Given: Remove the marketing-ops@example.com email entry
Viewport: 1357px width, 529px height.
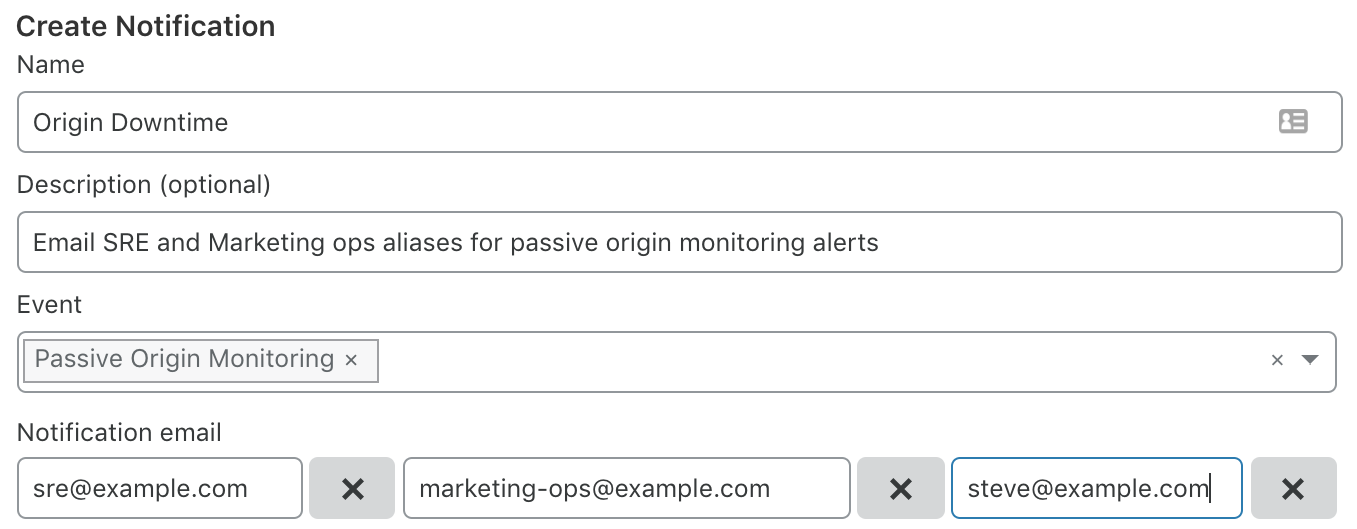Looking at the screenshot, I should 901,488.
